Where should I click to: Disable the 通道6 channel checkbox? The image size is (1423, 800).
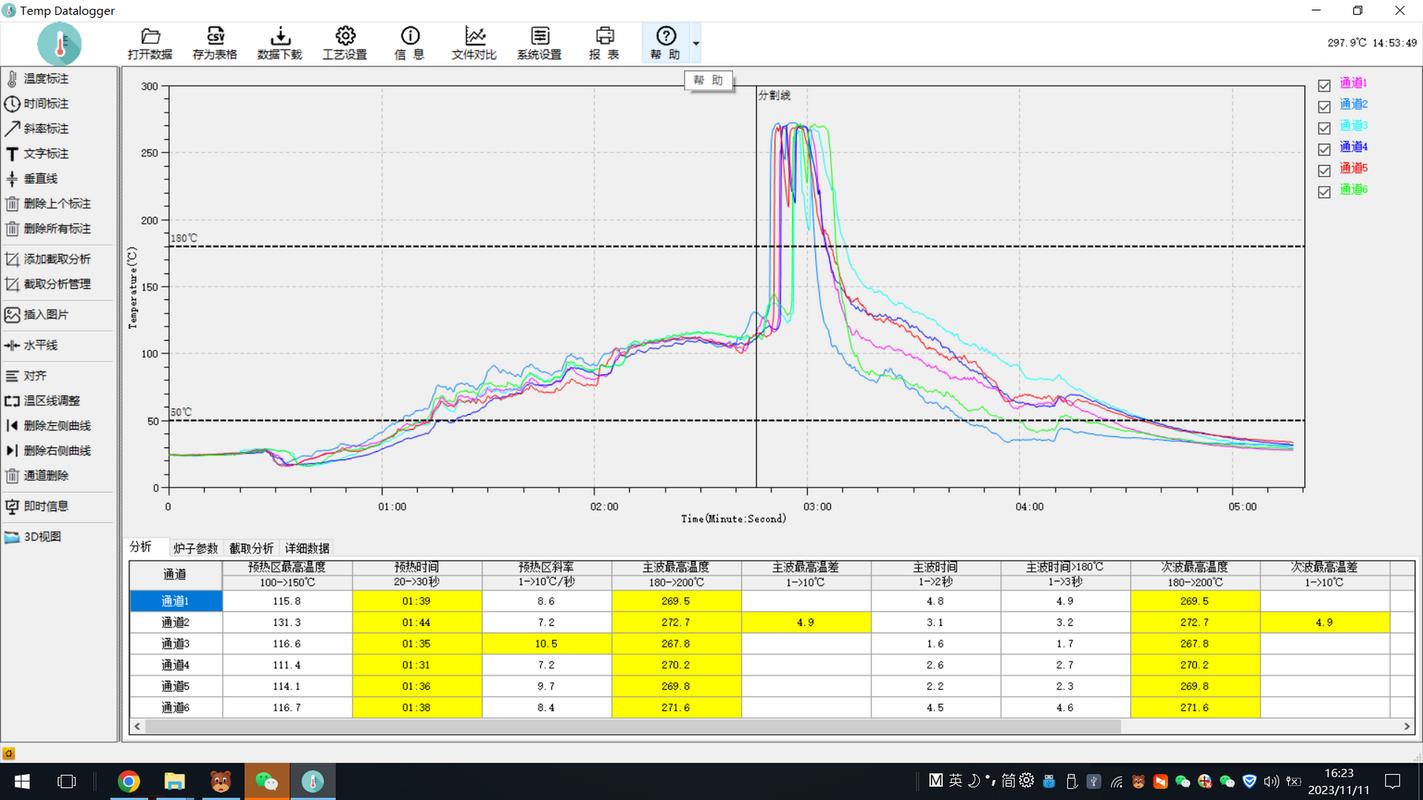(1324, 192)
